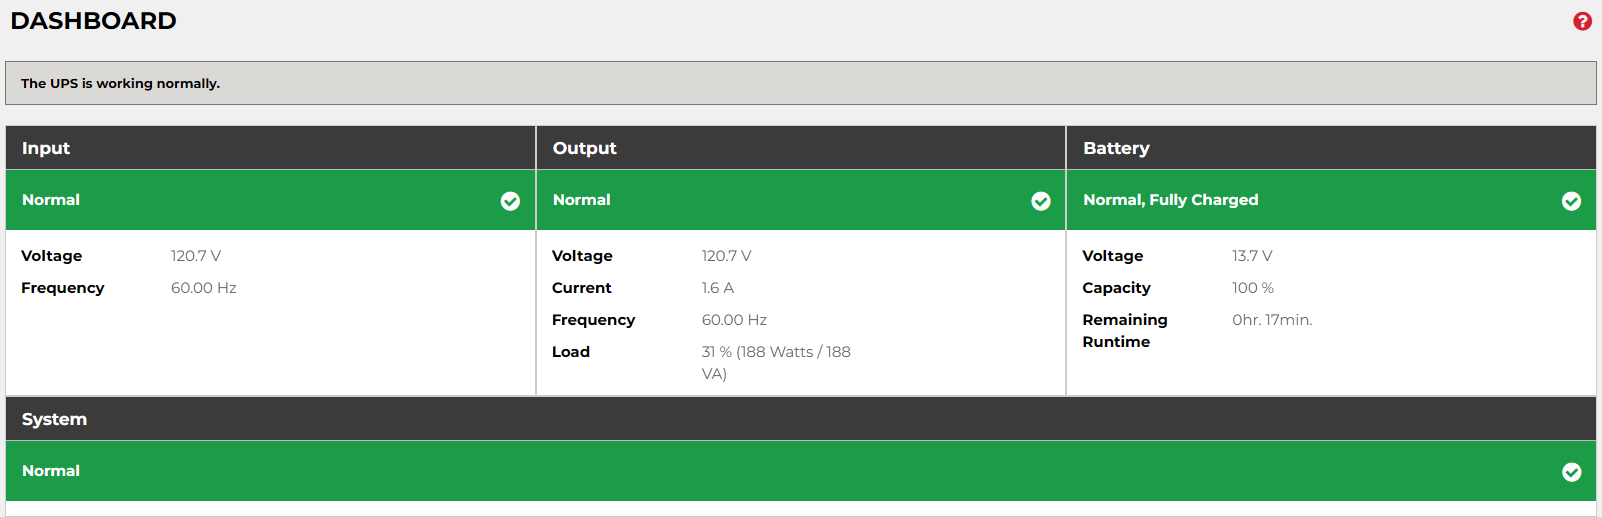Select the Input panel header
Image resolution: width=1602 pixels, height=517 pixels.
tap(270, 148)
